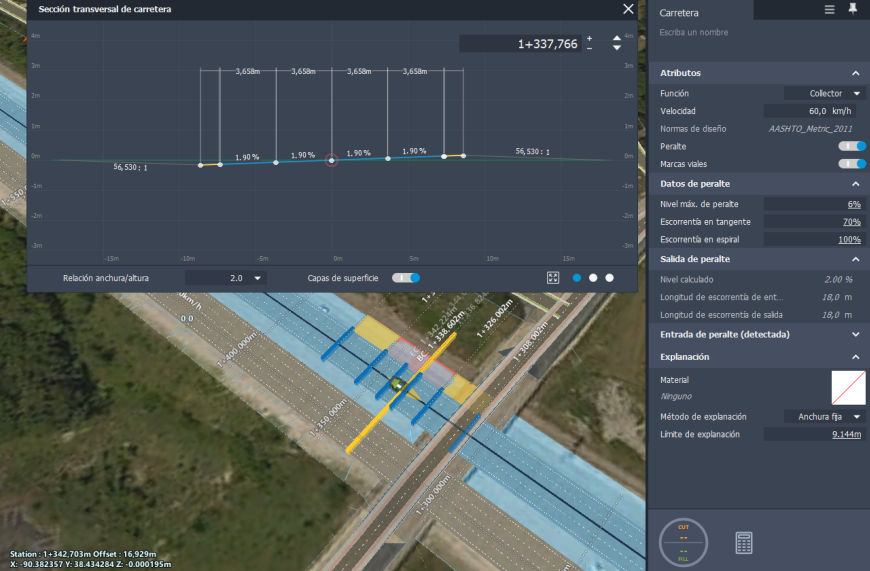Image resolution: width=870 pixels, height=571 pixels.
Task: Toggle the Peralte switch
Action: tap(852, 146)
